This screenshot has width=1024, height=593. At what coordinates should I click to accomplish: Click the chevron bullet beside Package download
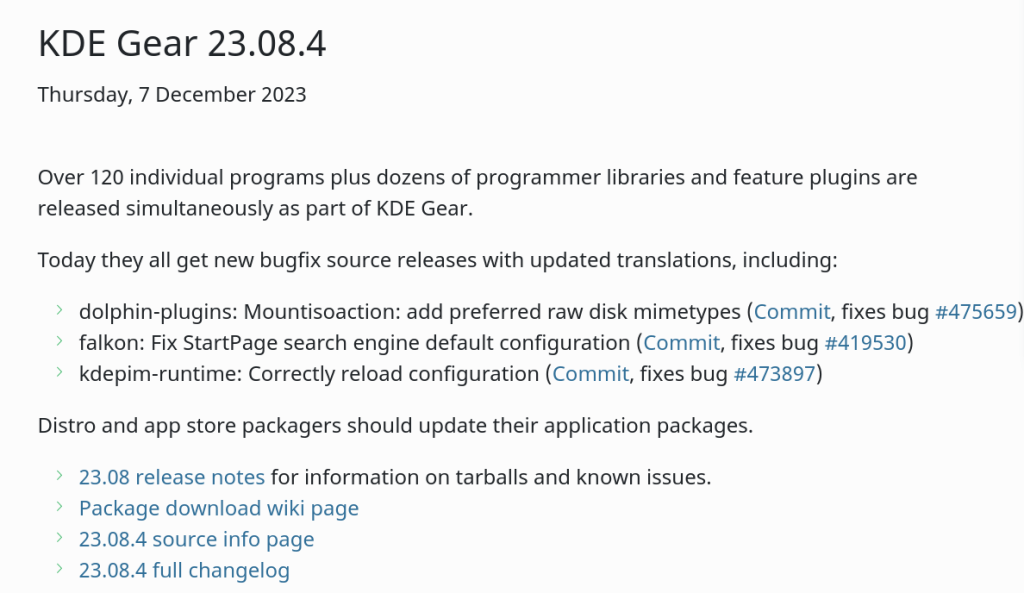(60, 507)
